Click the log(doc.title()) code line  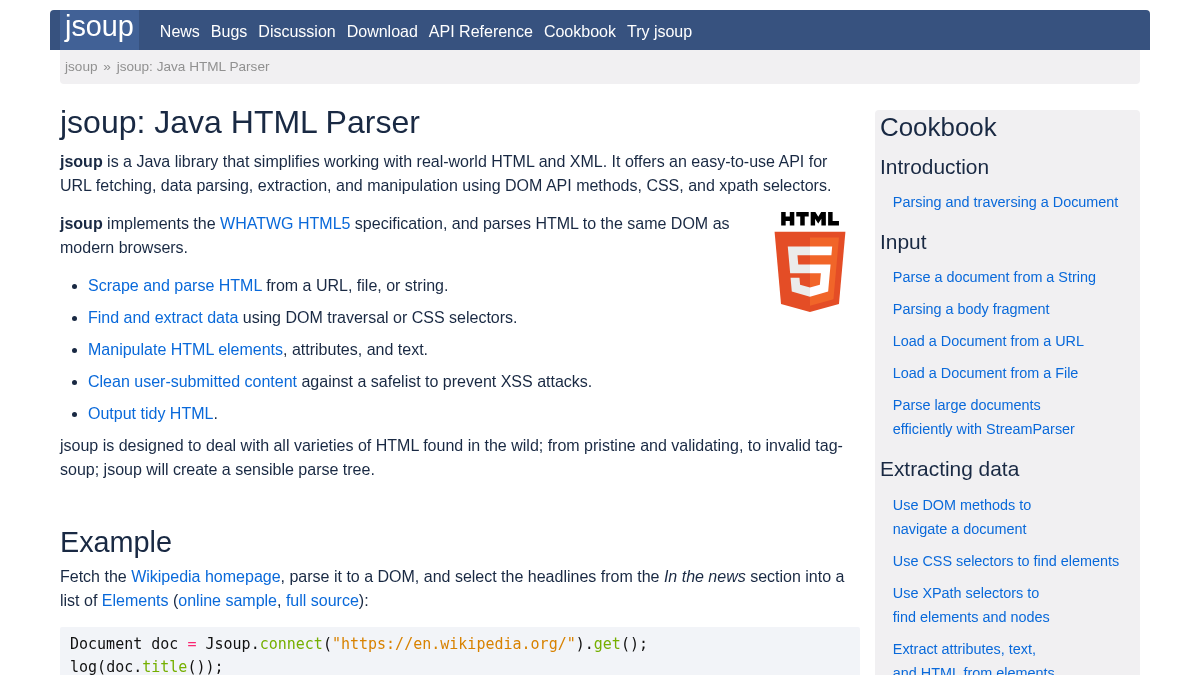(147, 666)
